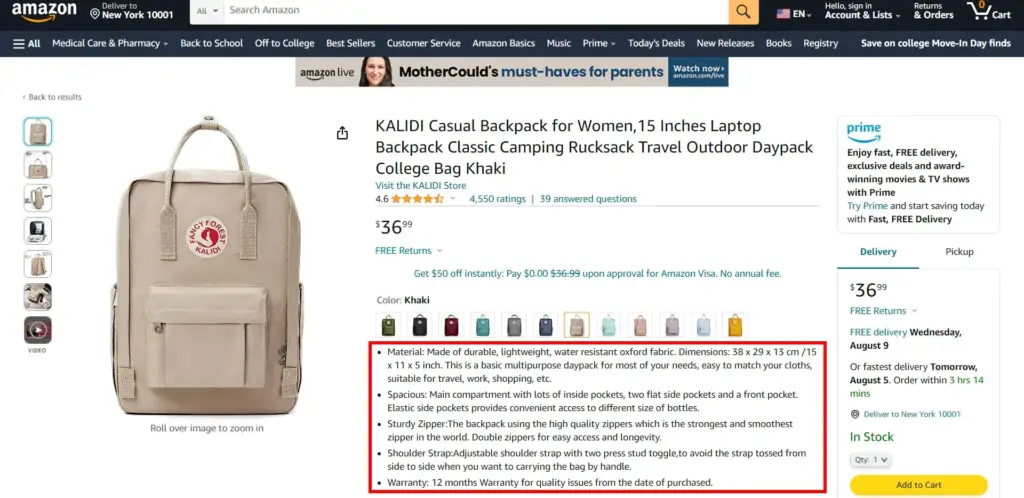This screenshot has height=498, width=1024.
Task: Visit the KALIDI Store link
Action: (421, 185)
